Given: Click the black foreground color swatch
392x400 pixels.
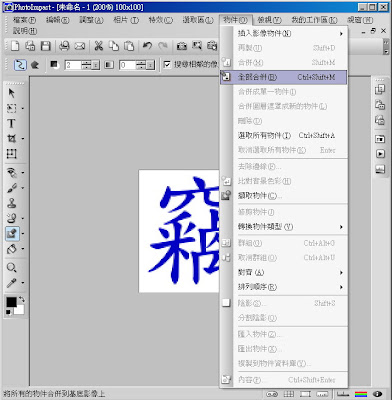Looking at the screenshot, I should pyautogui.click(x=11, y=302).
